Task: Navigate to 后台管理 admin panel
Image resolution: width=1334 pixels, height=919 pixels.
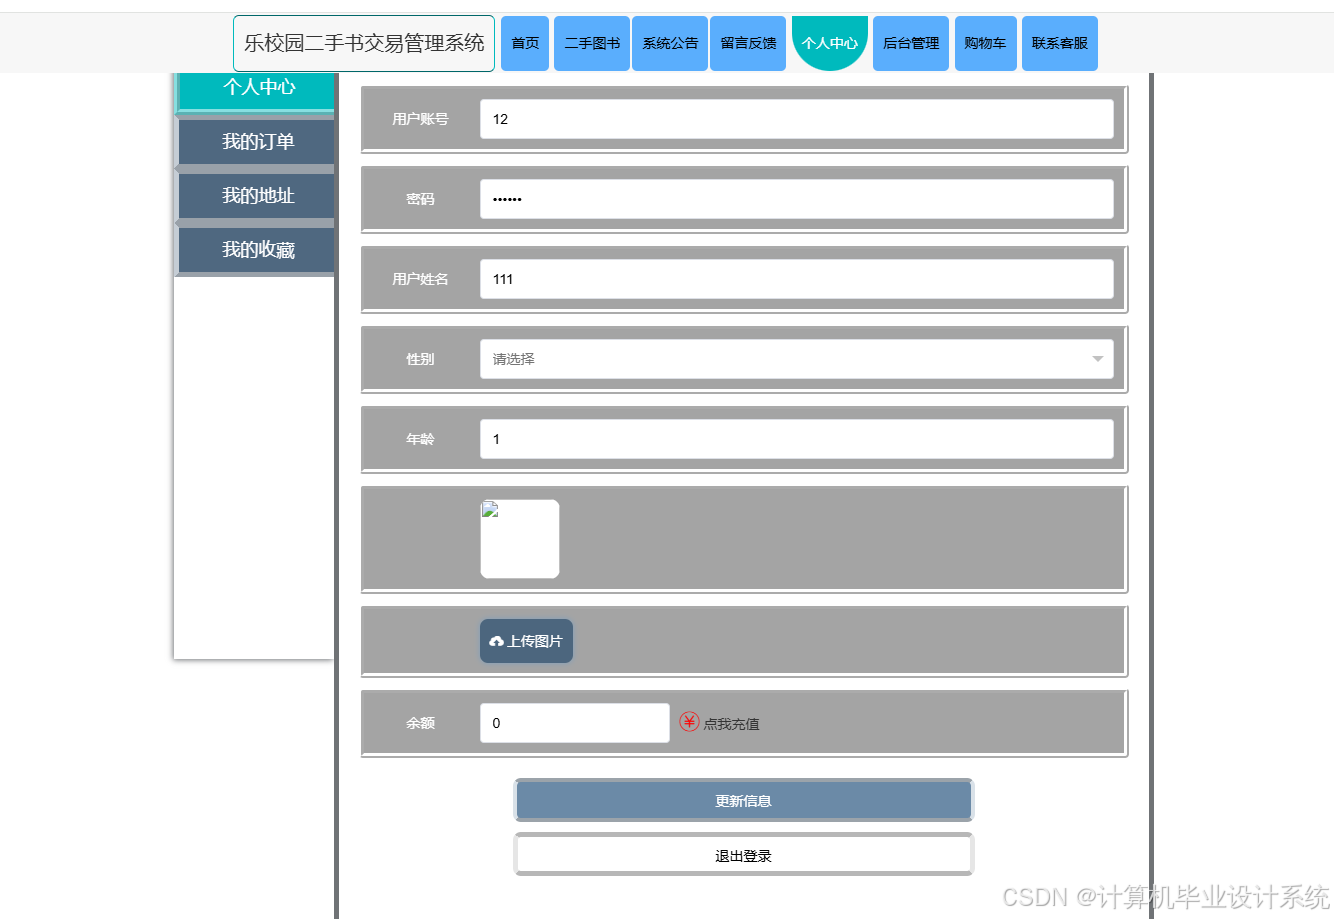Action: pyautogui.click(x=910, y=43)
